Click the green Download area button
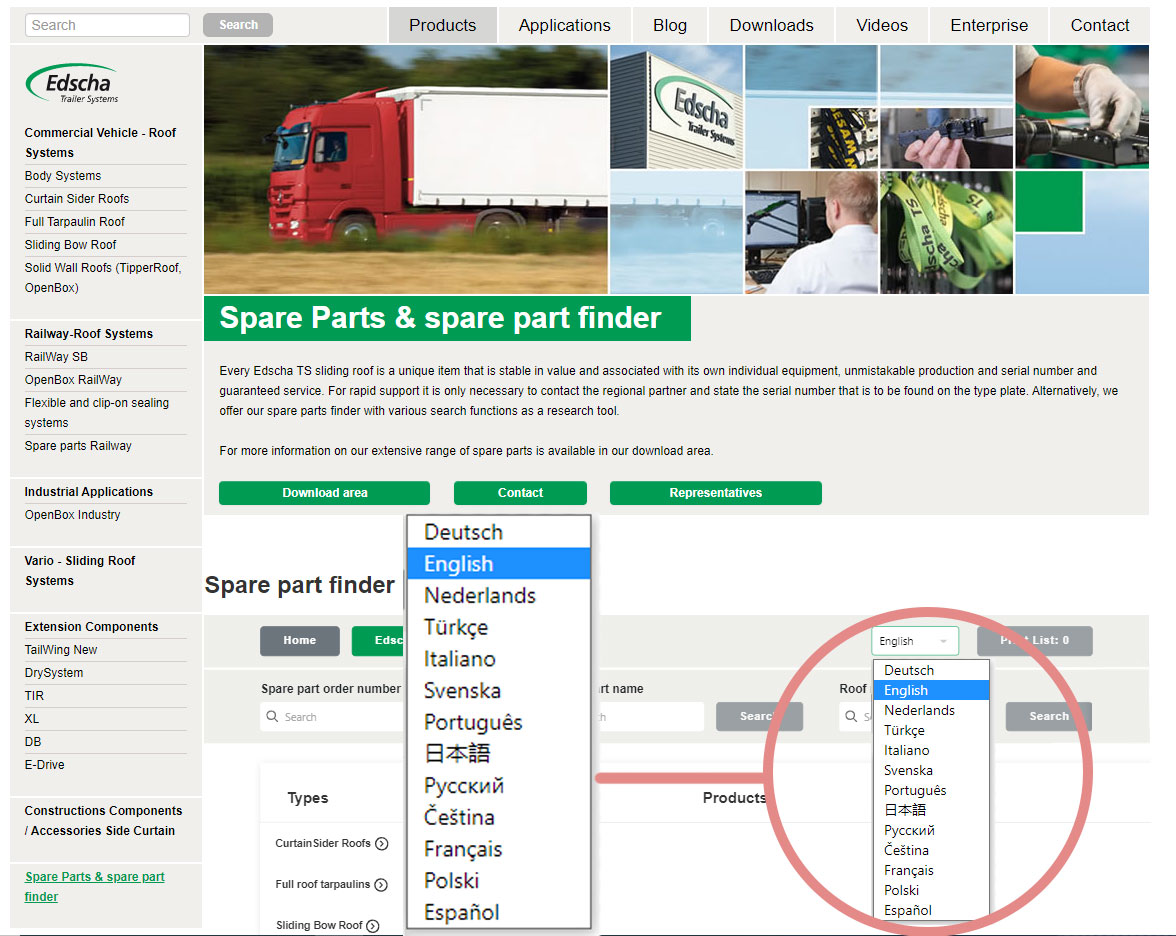Viewport: 1176px width, 936px height. (x=325, y=493)
